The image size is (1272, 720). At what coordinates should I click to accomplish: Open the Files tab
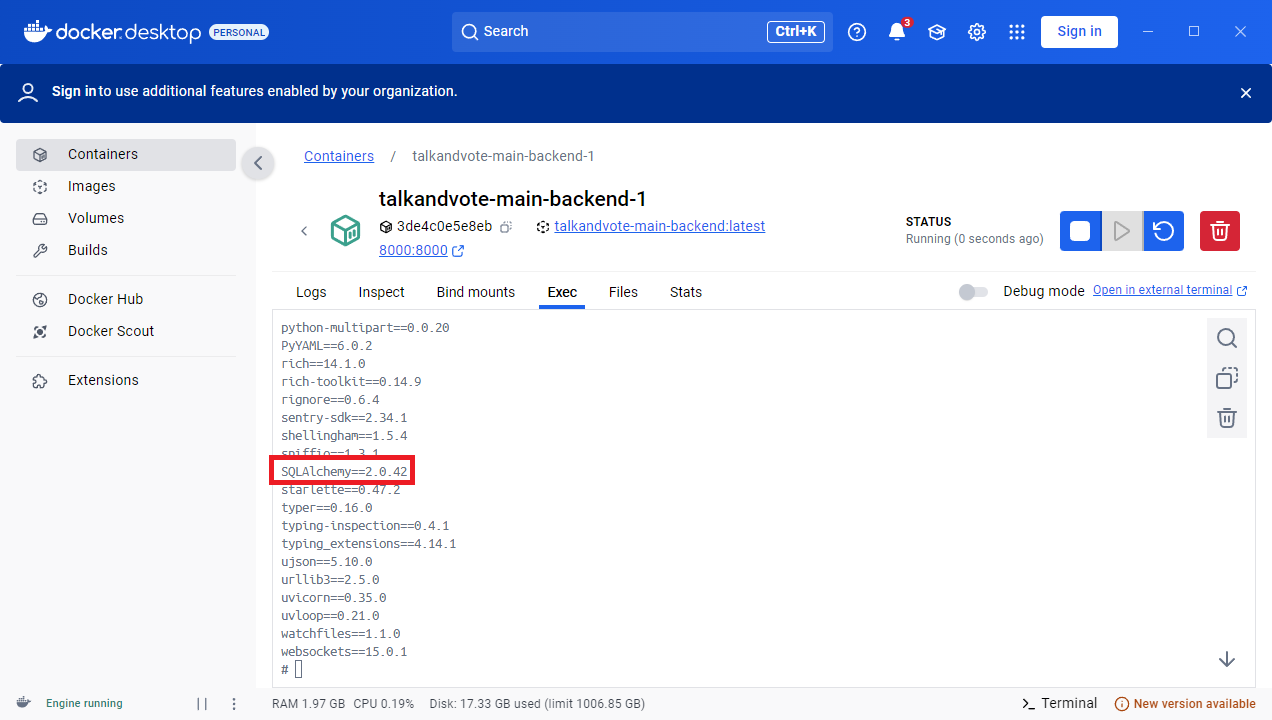[623, 292]
